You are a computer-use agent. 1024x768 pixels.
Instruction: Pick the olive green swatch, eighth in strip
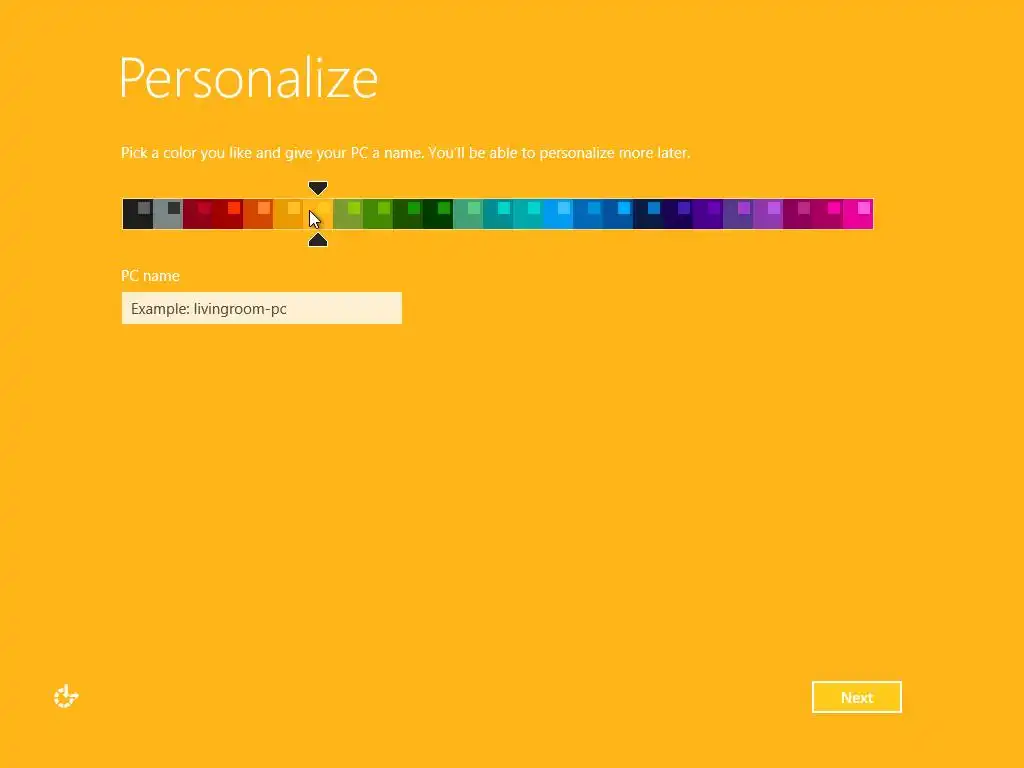pos(348,214)
